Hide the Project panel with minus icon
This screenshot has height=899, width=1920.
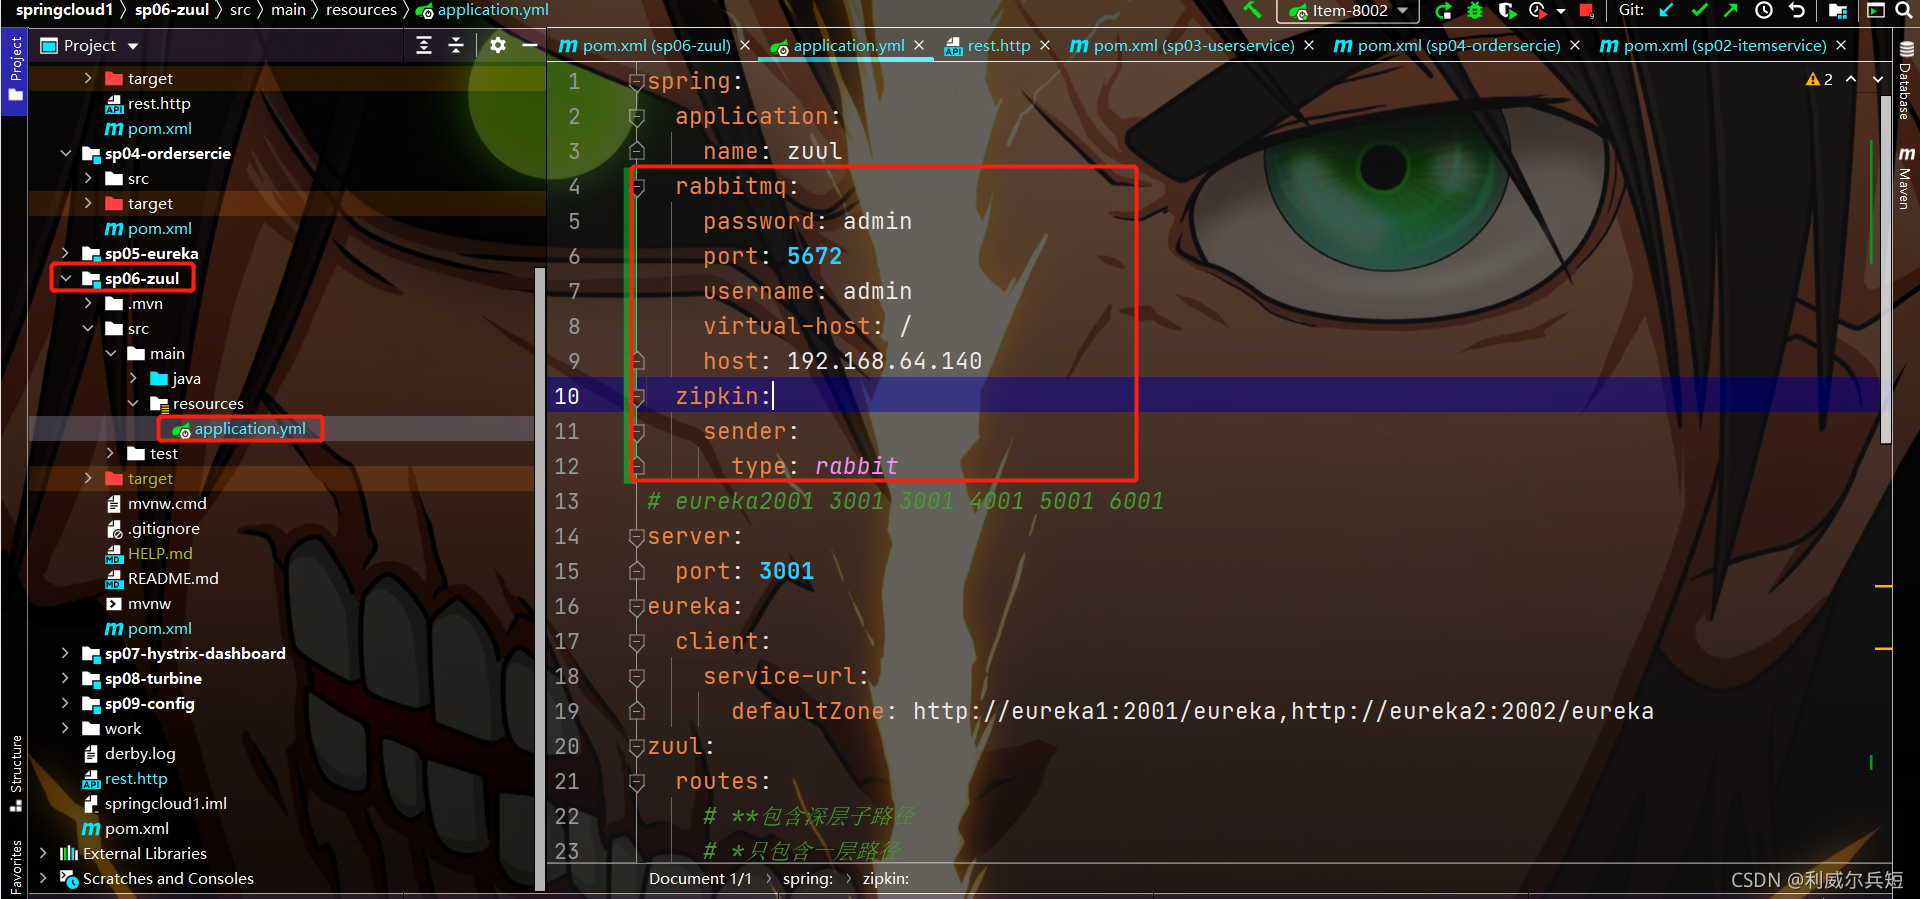[530, 45]
